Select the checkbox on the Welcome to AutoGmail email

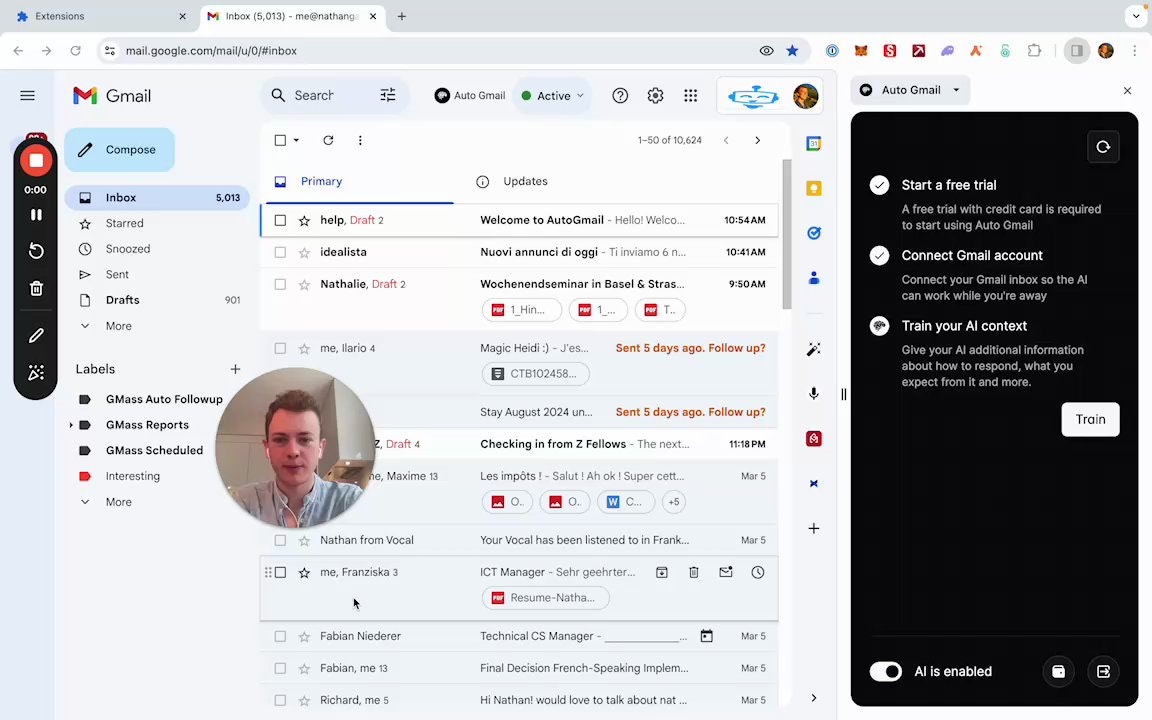point(280,220)
